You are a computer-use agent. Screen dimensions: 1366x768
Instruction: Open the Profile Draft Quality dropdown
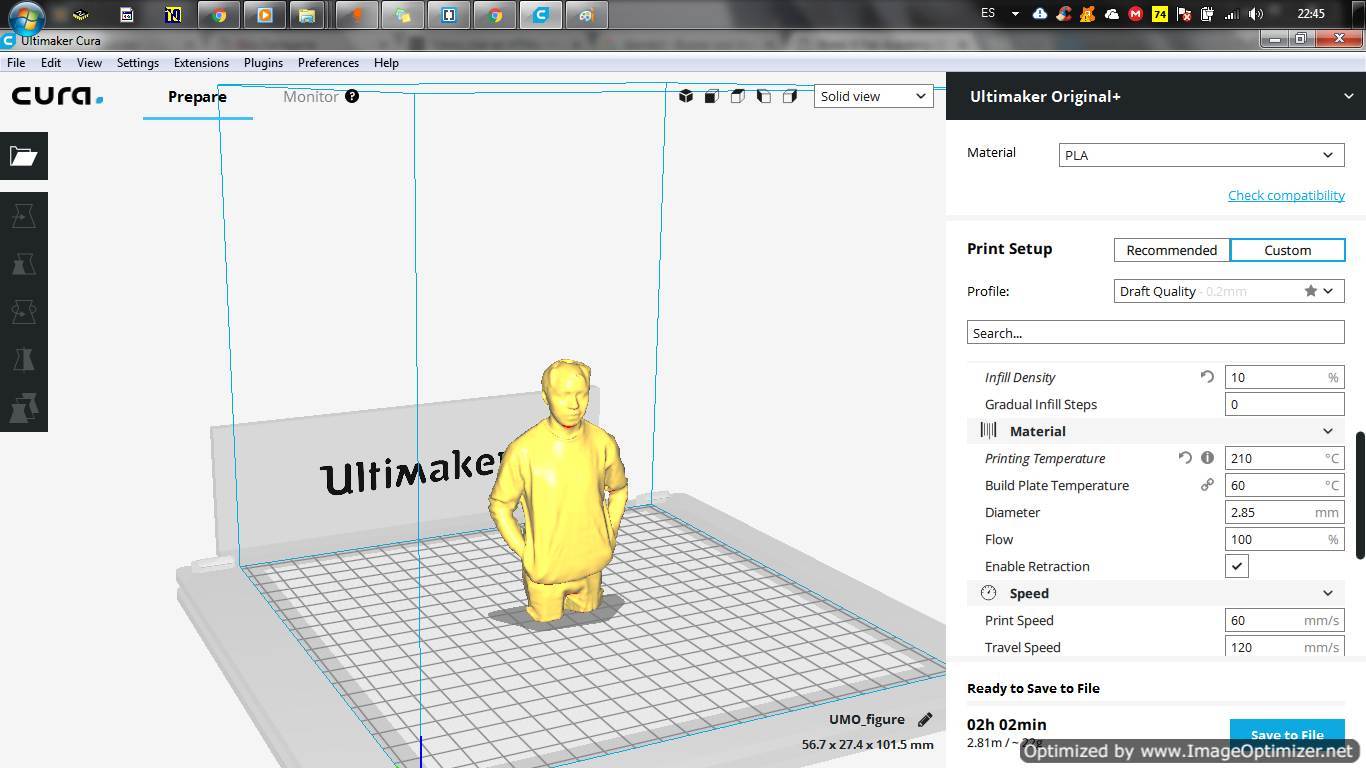1229,291
